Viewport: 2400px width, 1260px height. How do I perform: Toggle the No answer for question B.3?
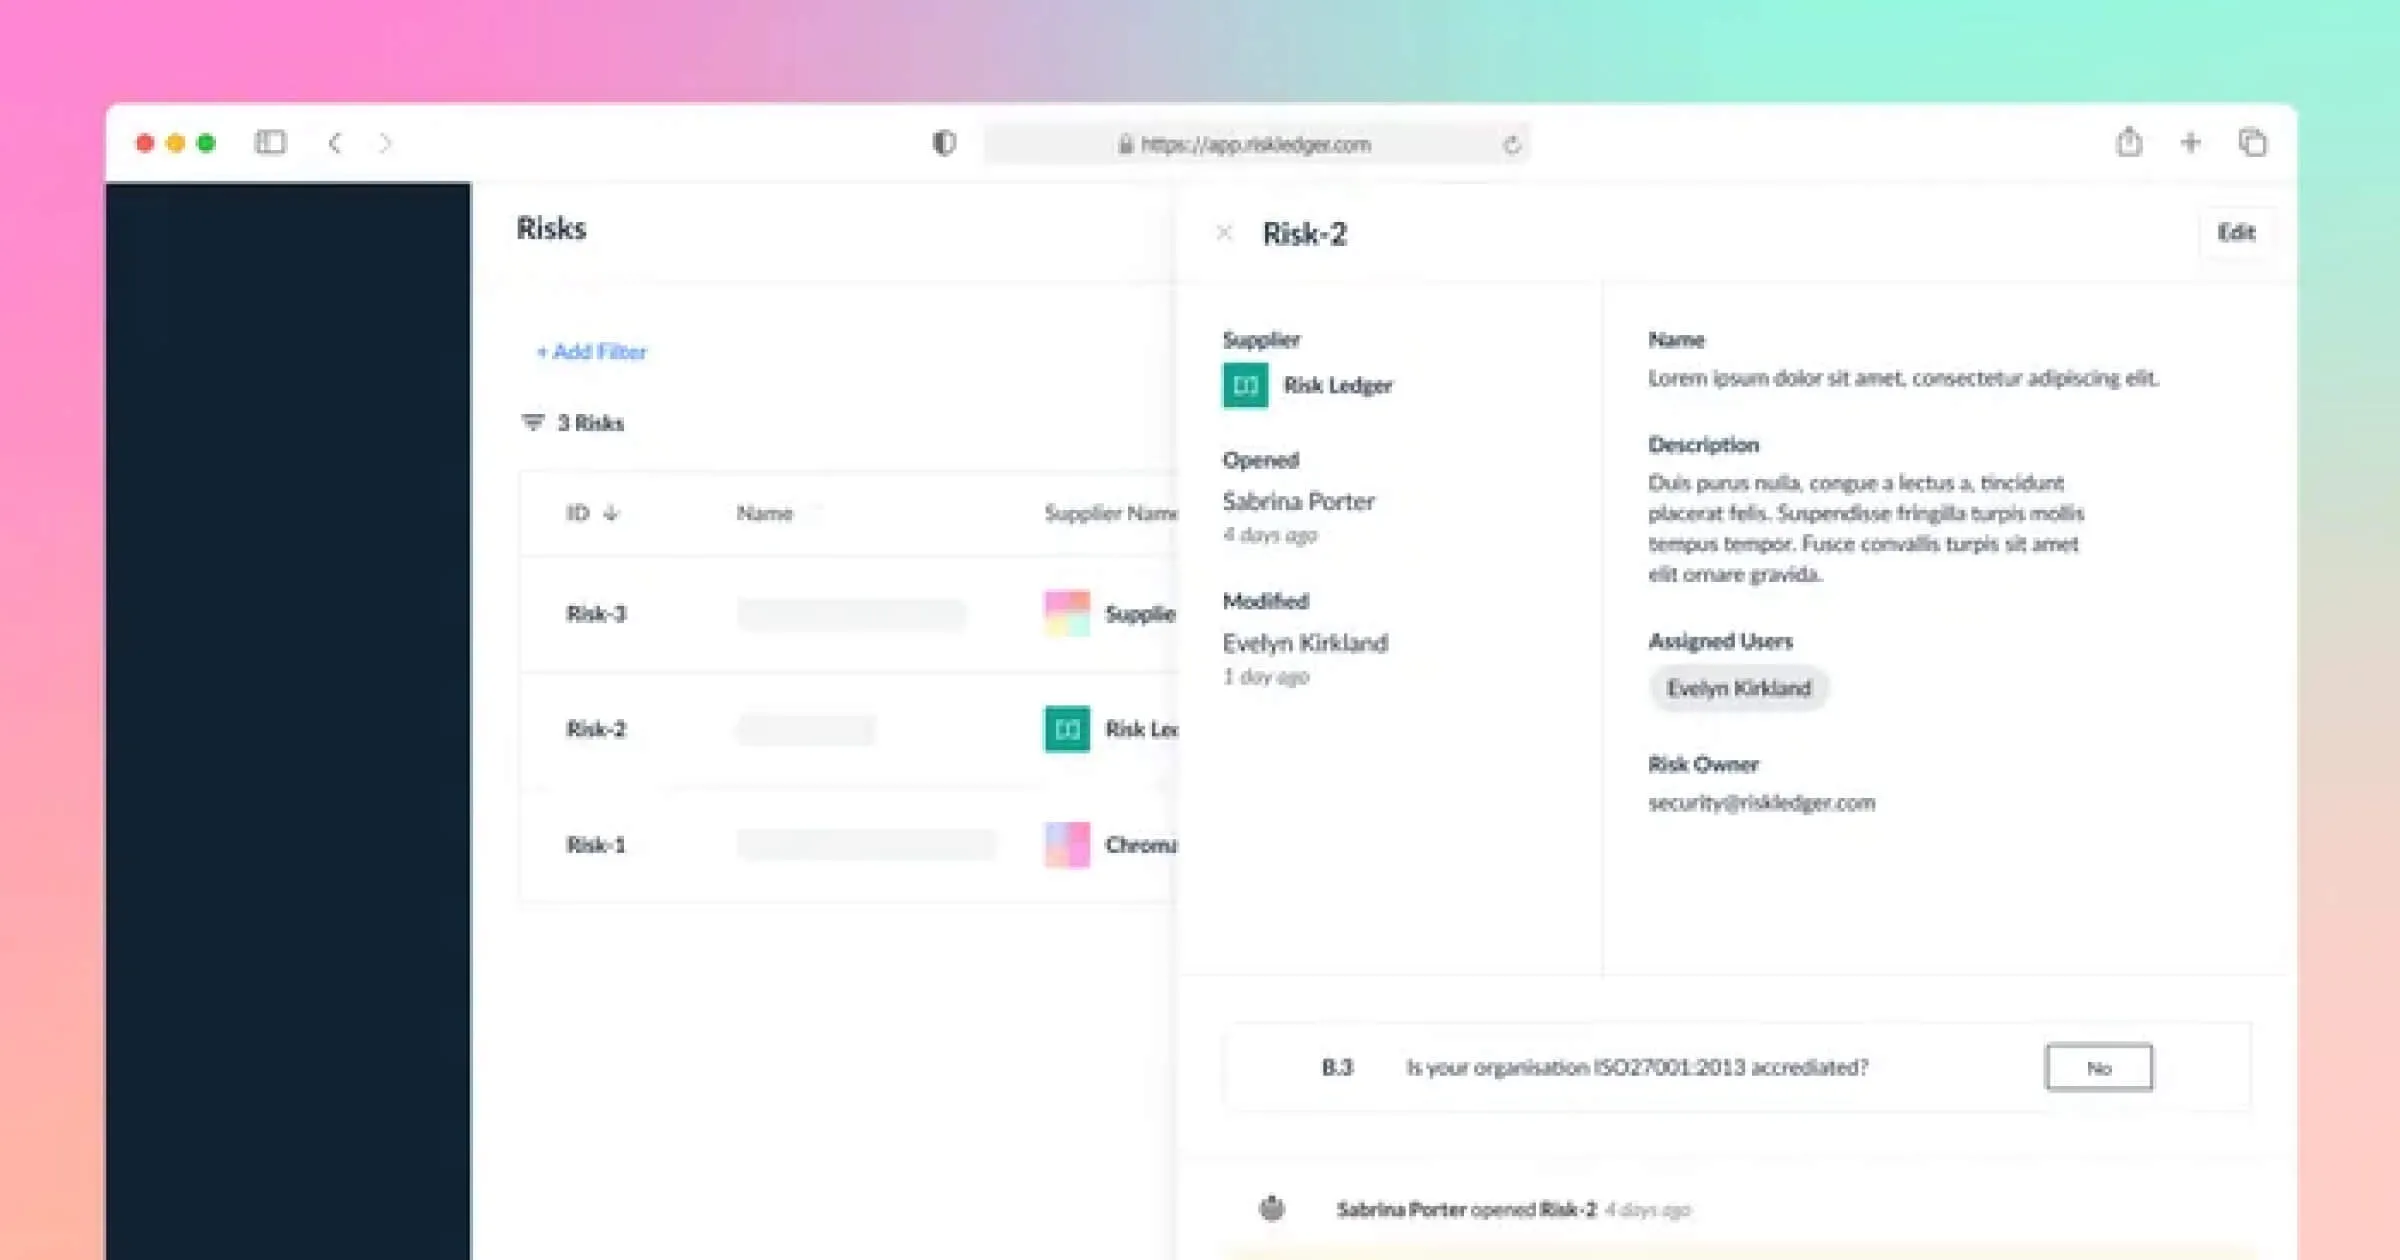2098,1067
